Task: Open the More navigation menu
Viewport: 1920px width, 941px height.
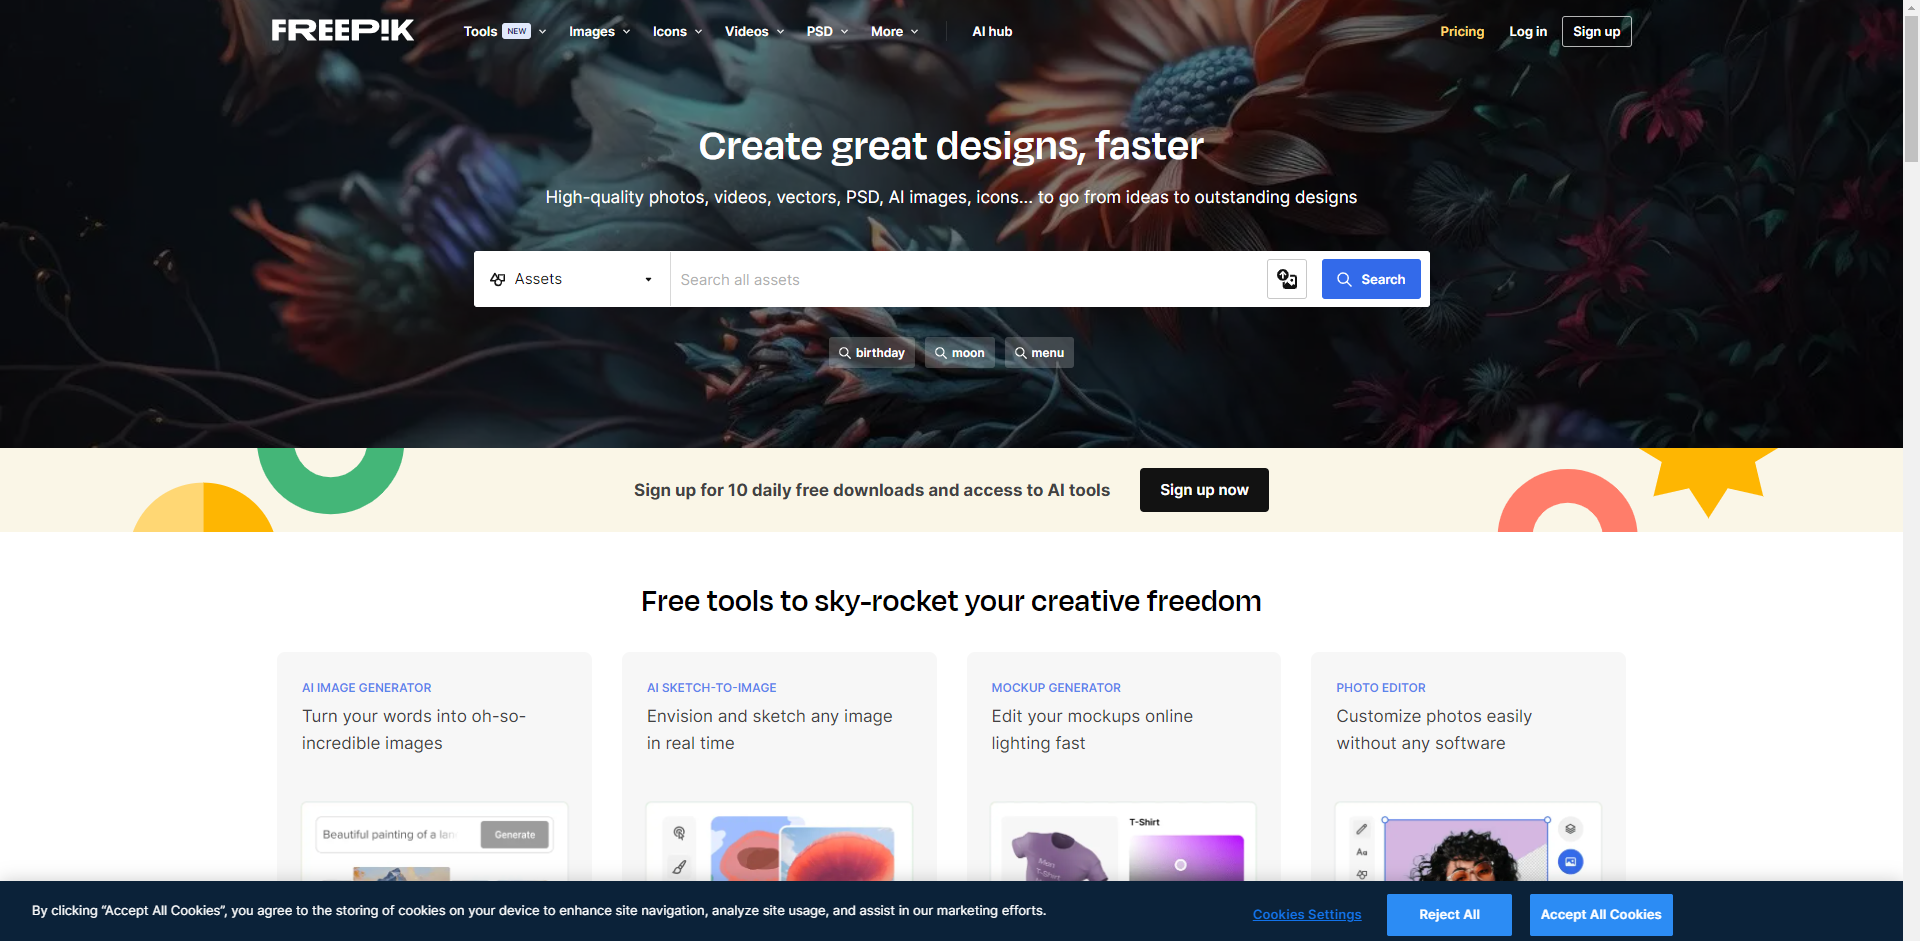Action: coord(894,31)
